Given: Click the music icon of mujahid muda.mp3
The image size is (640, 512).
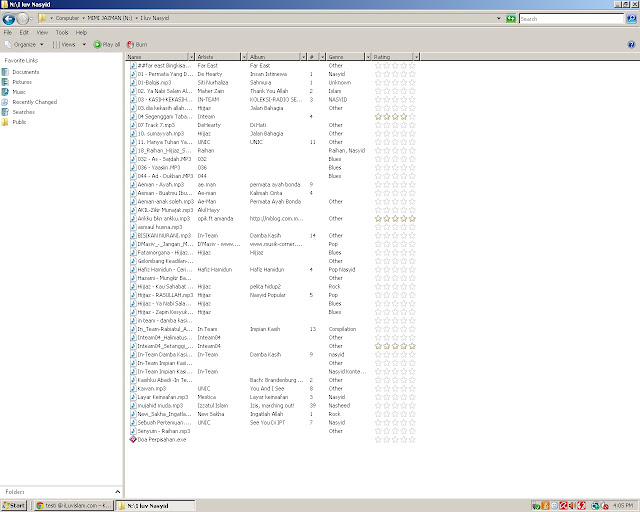Looking at the screenshot, I should (133, 406).
